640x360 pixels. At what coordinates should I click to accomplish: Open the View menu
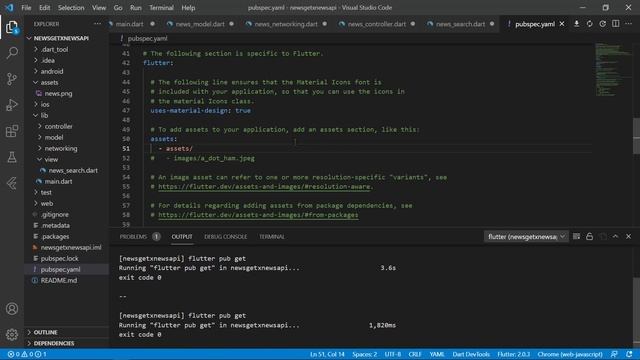point(99,8)
